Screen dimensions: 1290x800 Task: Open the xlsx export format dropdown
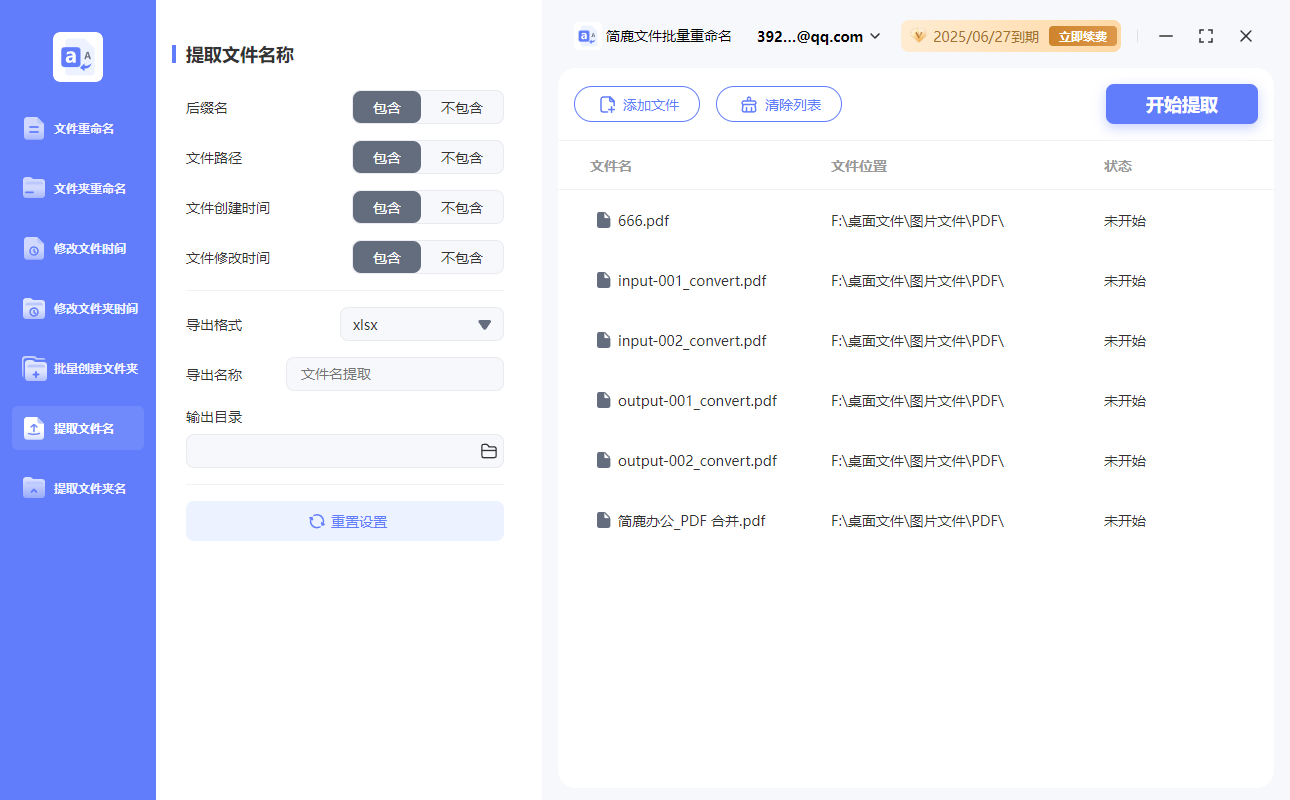(421, 324)
